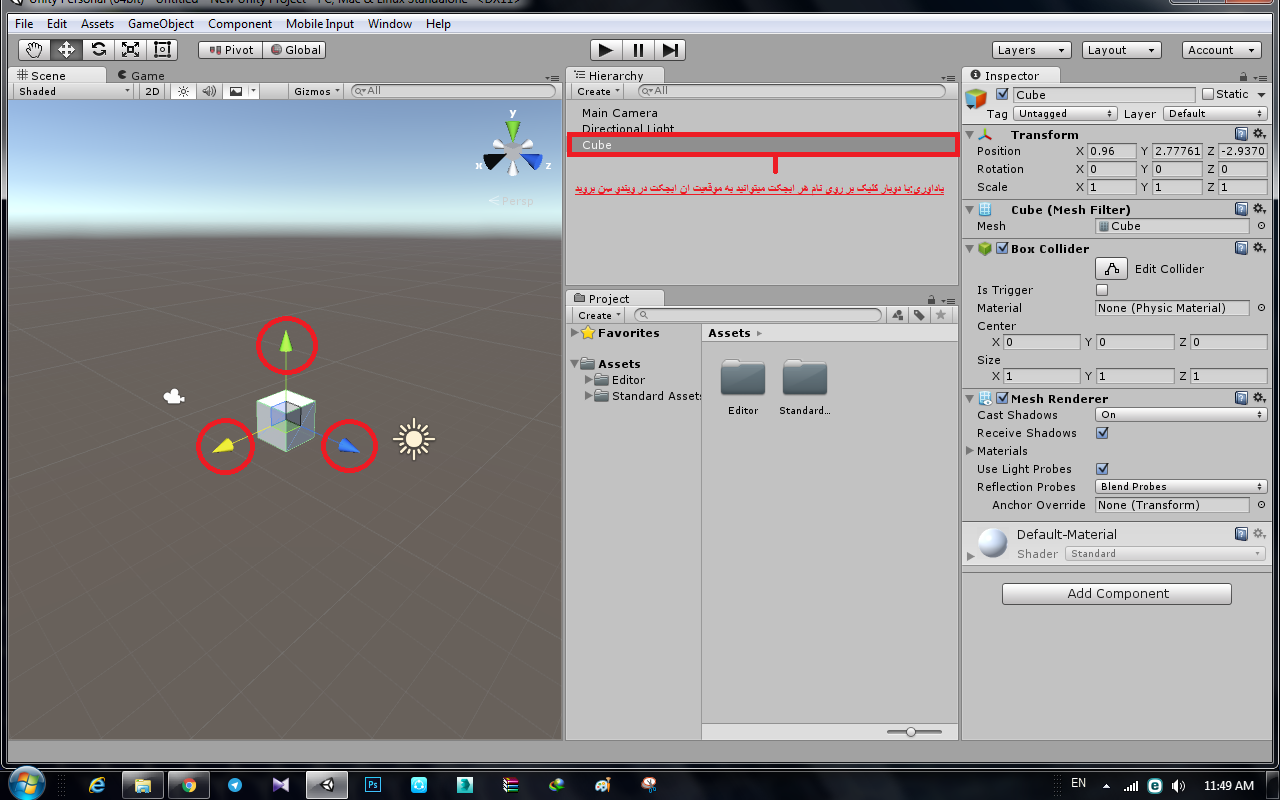Toggle scene audio speaker icon
This screenshot has width=1280, height=800.
[208, 91]
